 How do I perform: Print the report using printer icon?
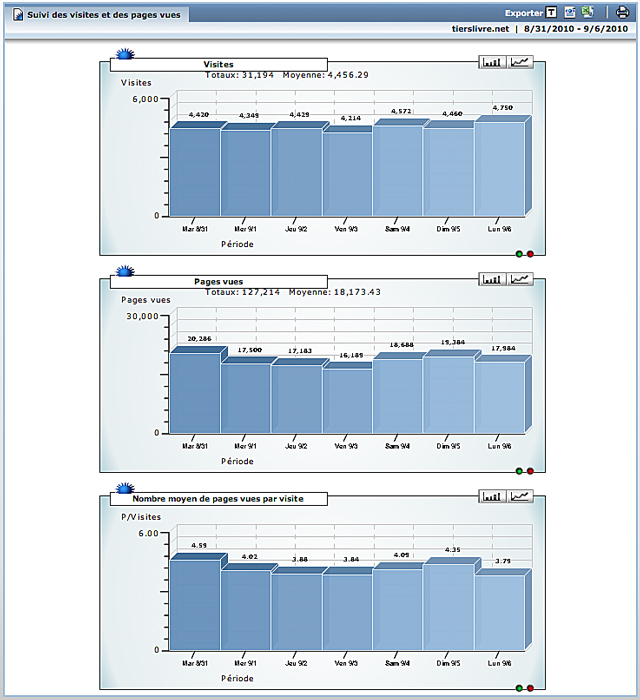622,13
